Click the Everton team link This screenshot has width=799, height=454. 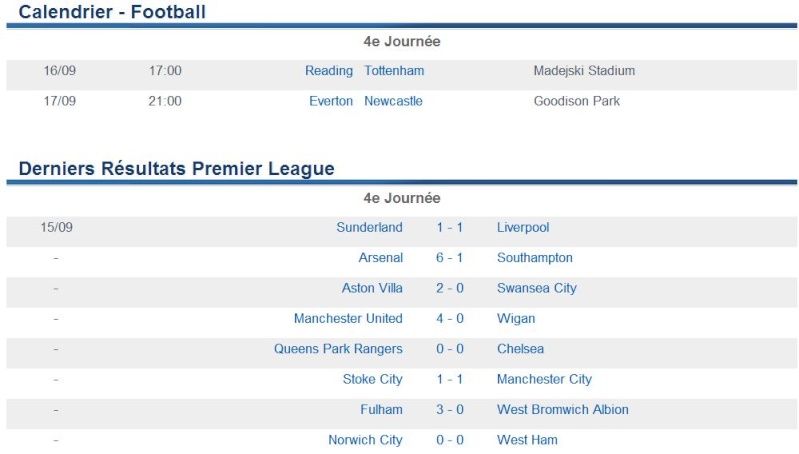pyautogui.click(x=331, y=101)
